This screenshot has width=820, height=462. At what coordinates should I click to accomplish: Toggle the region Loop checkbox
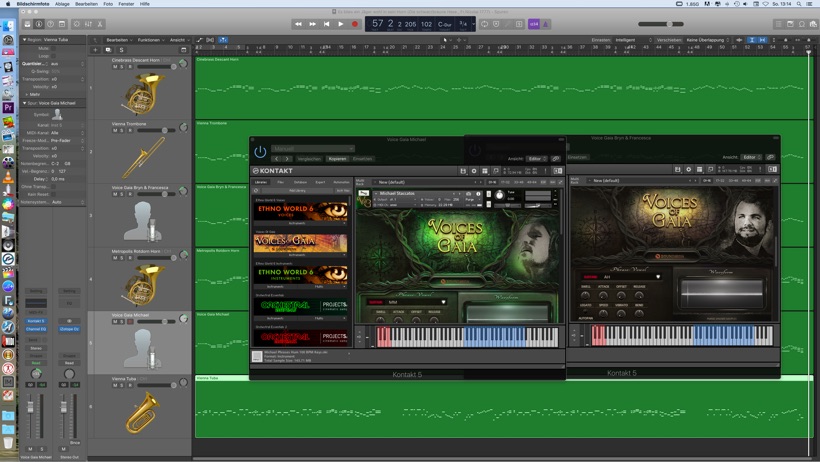click(53, 56)
